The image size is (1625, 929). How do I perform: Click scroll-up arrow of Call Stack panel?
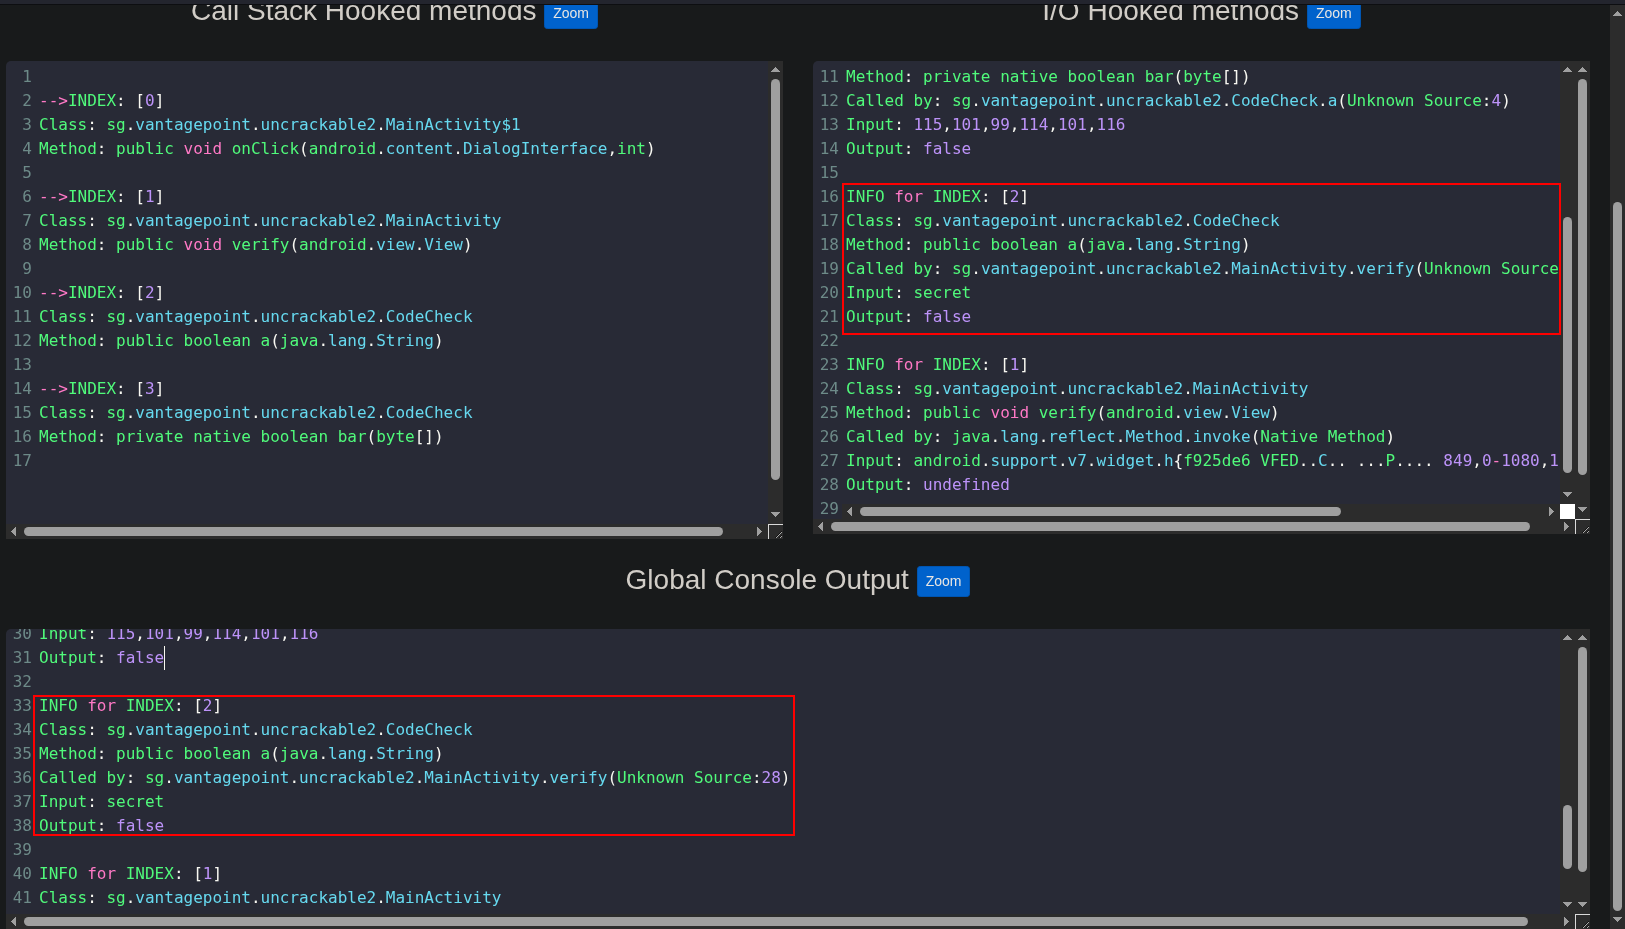775,70
